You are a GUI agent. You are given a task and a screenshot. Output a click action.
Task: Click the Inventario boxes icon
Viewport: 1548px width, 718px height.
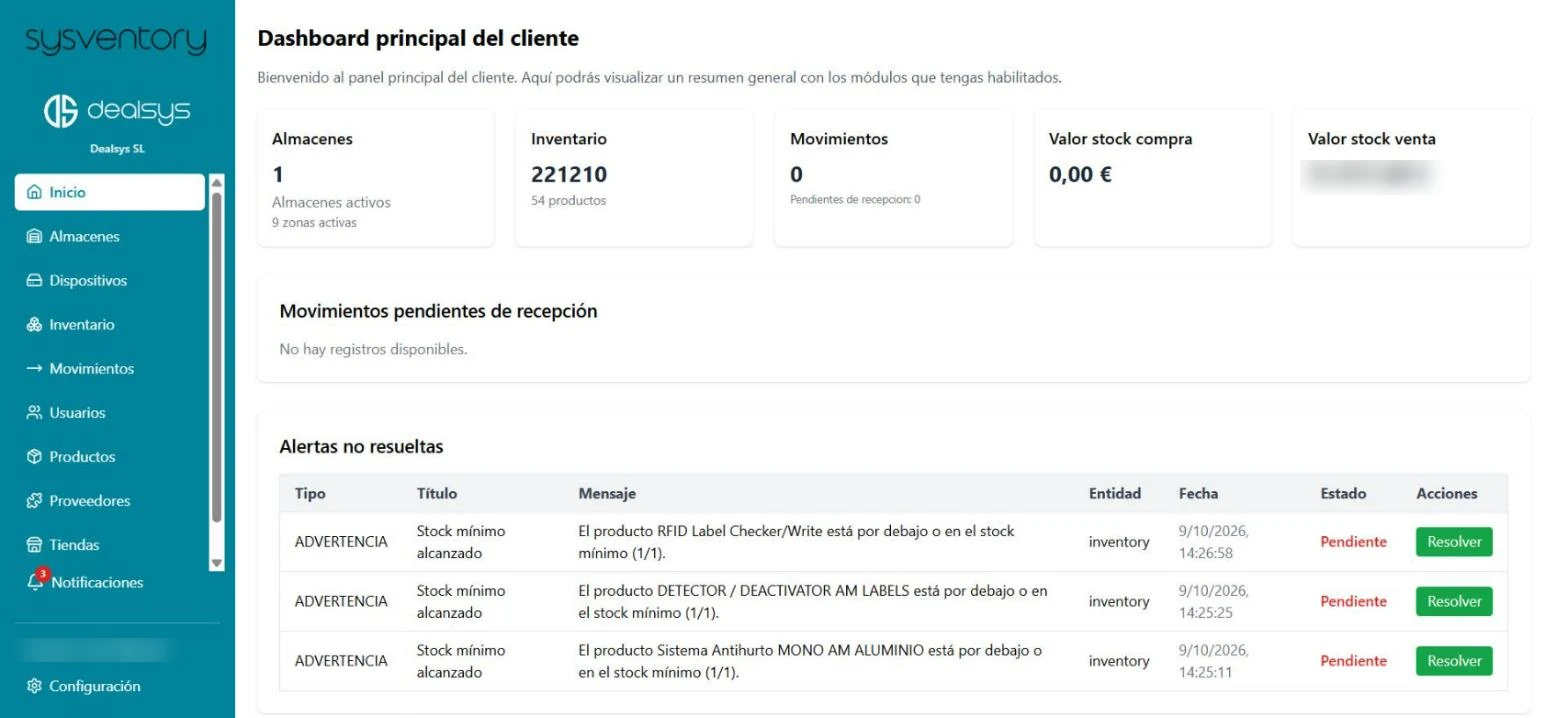(x=34, y=325)
